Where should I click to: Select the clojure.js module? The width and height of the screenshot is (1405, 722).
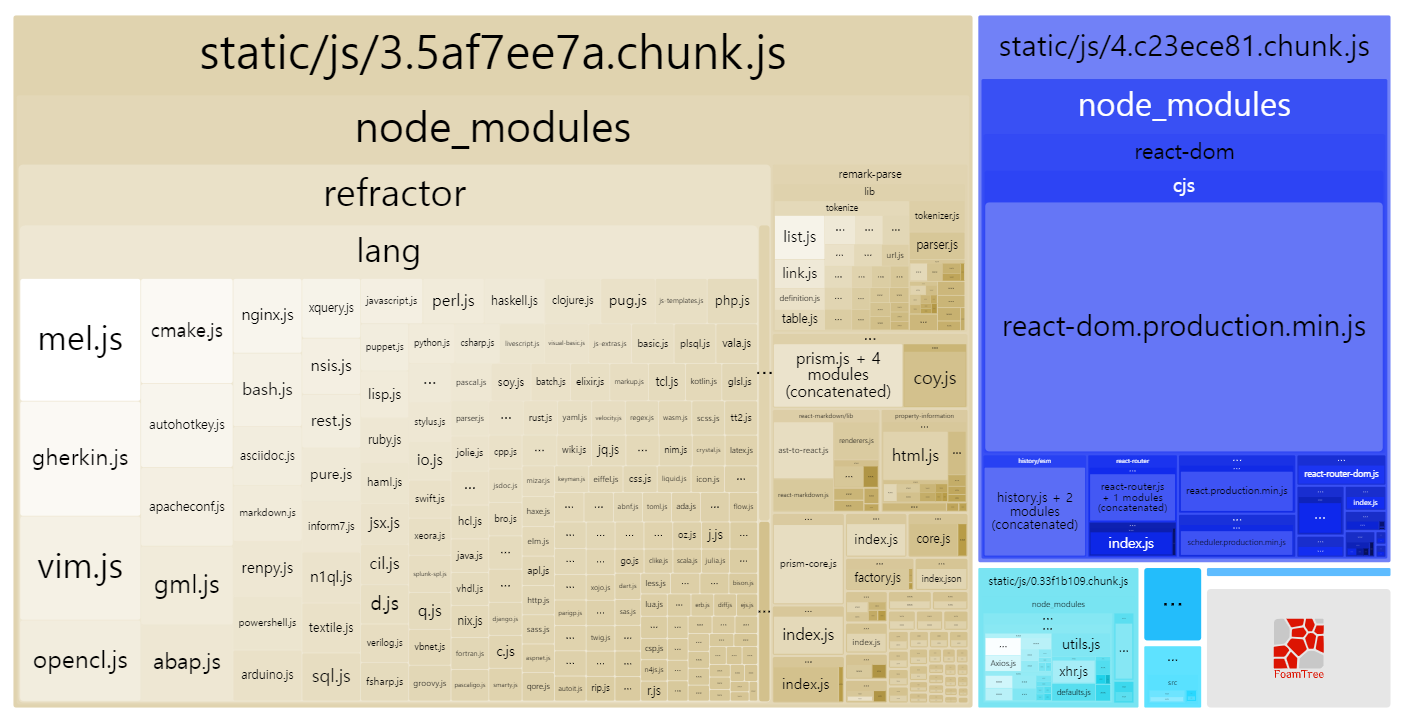(573, 300)
